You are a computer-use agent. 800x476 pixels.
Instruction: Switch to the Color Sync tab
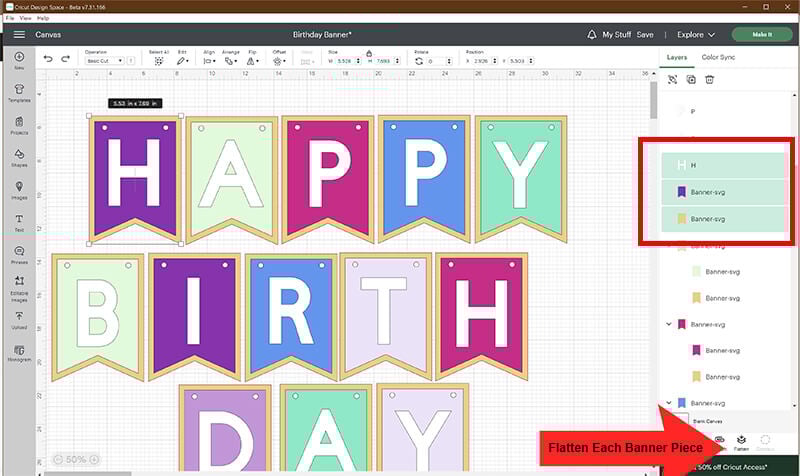pyautogui.click(x=718, y=57)
